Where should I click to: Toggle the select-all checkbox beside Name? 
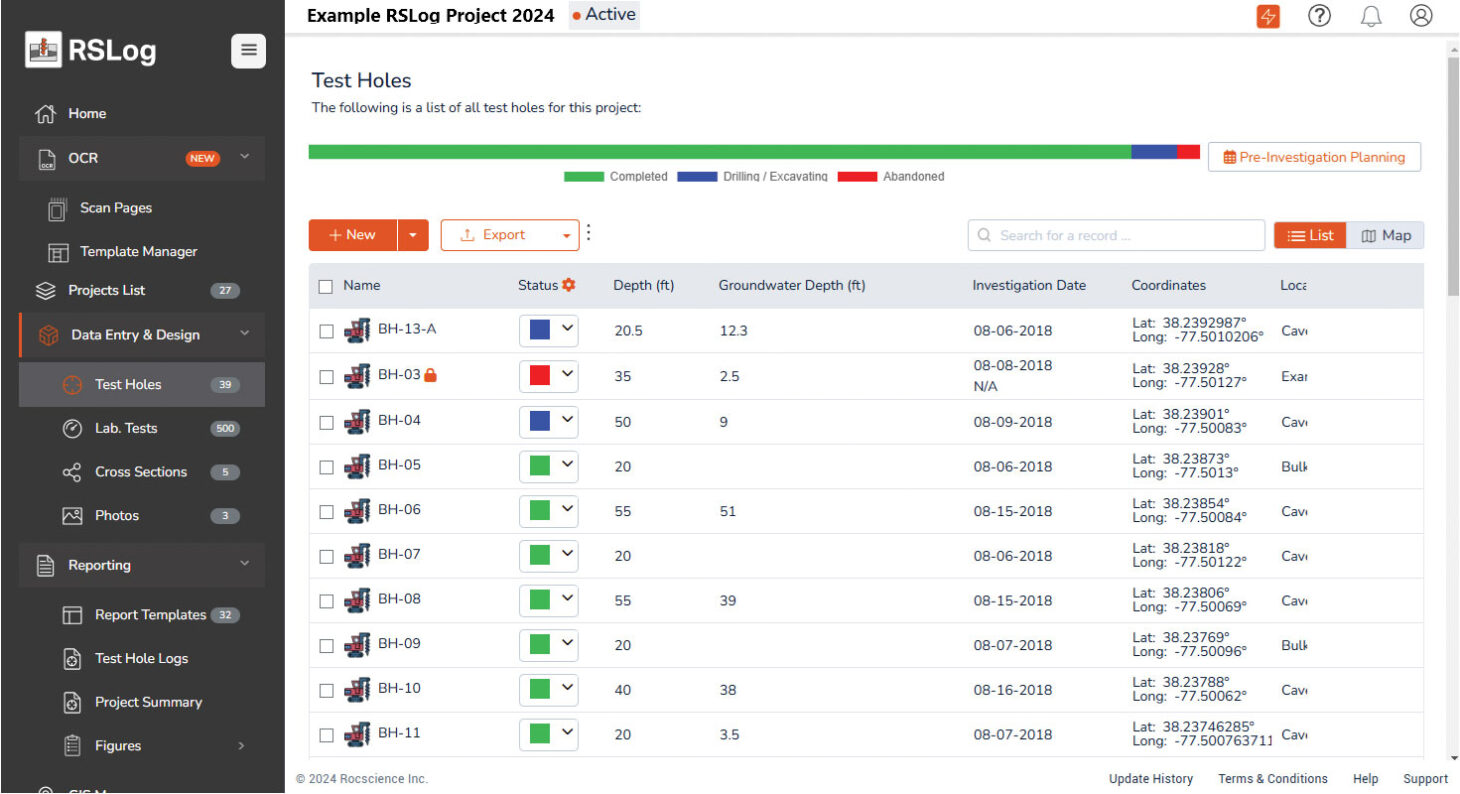325,286
